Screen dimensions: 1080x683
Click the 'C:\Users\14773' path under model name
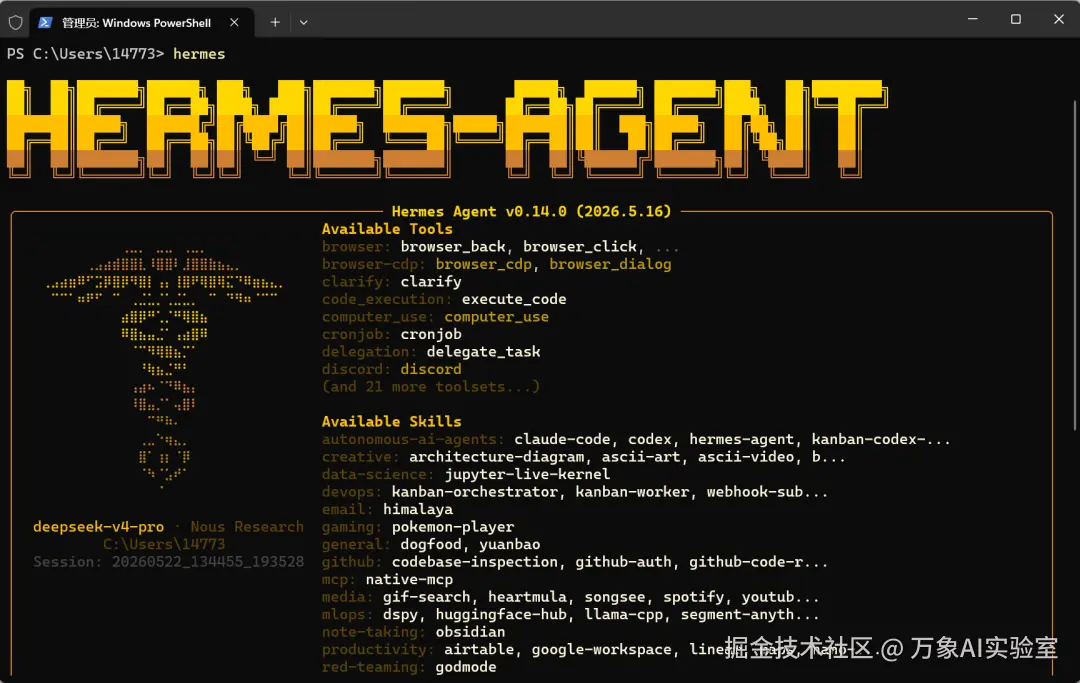[164, 545]
